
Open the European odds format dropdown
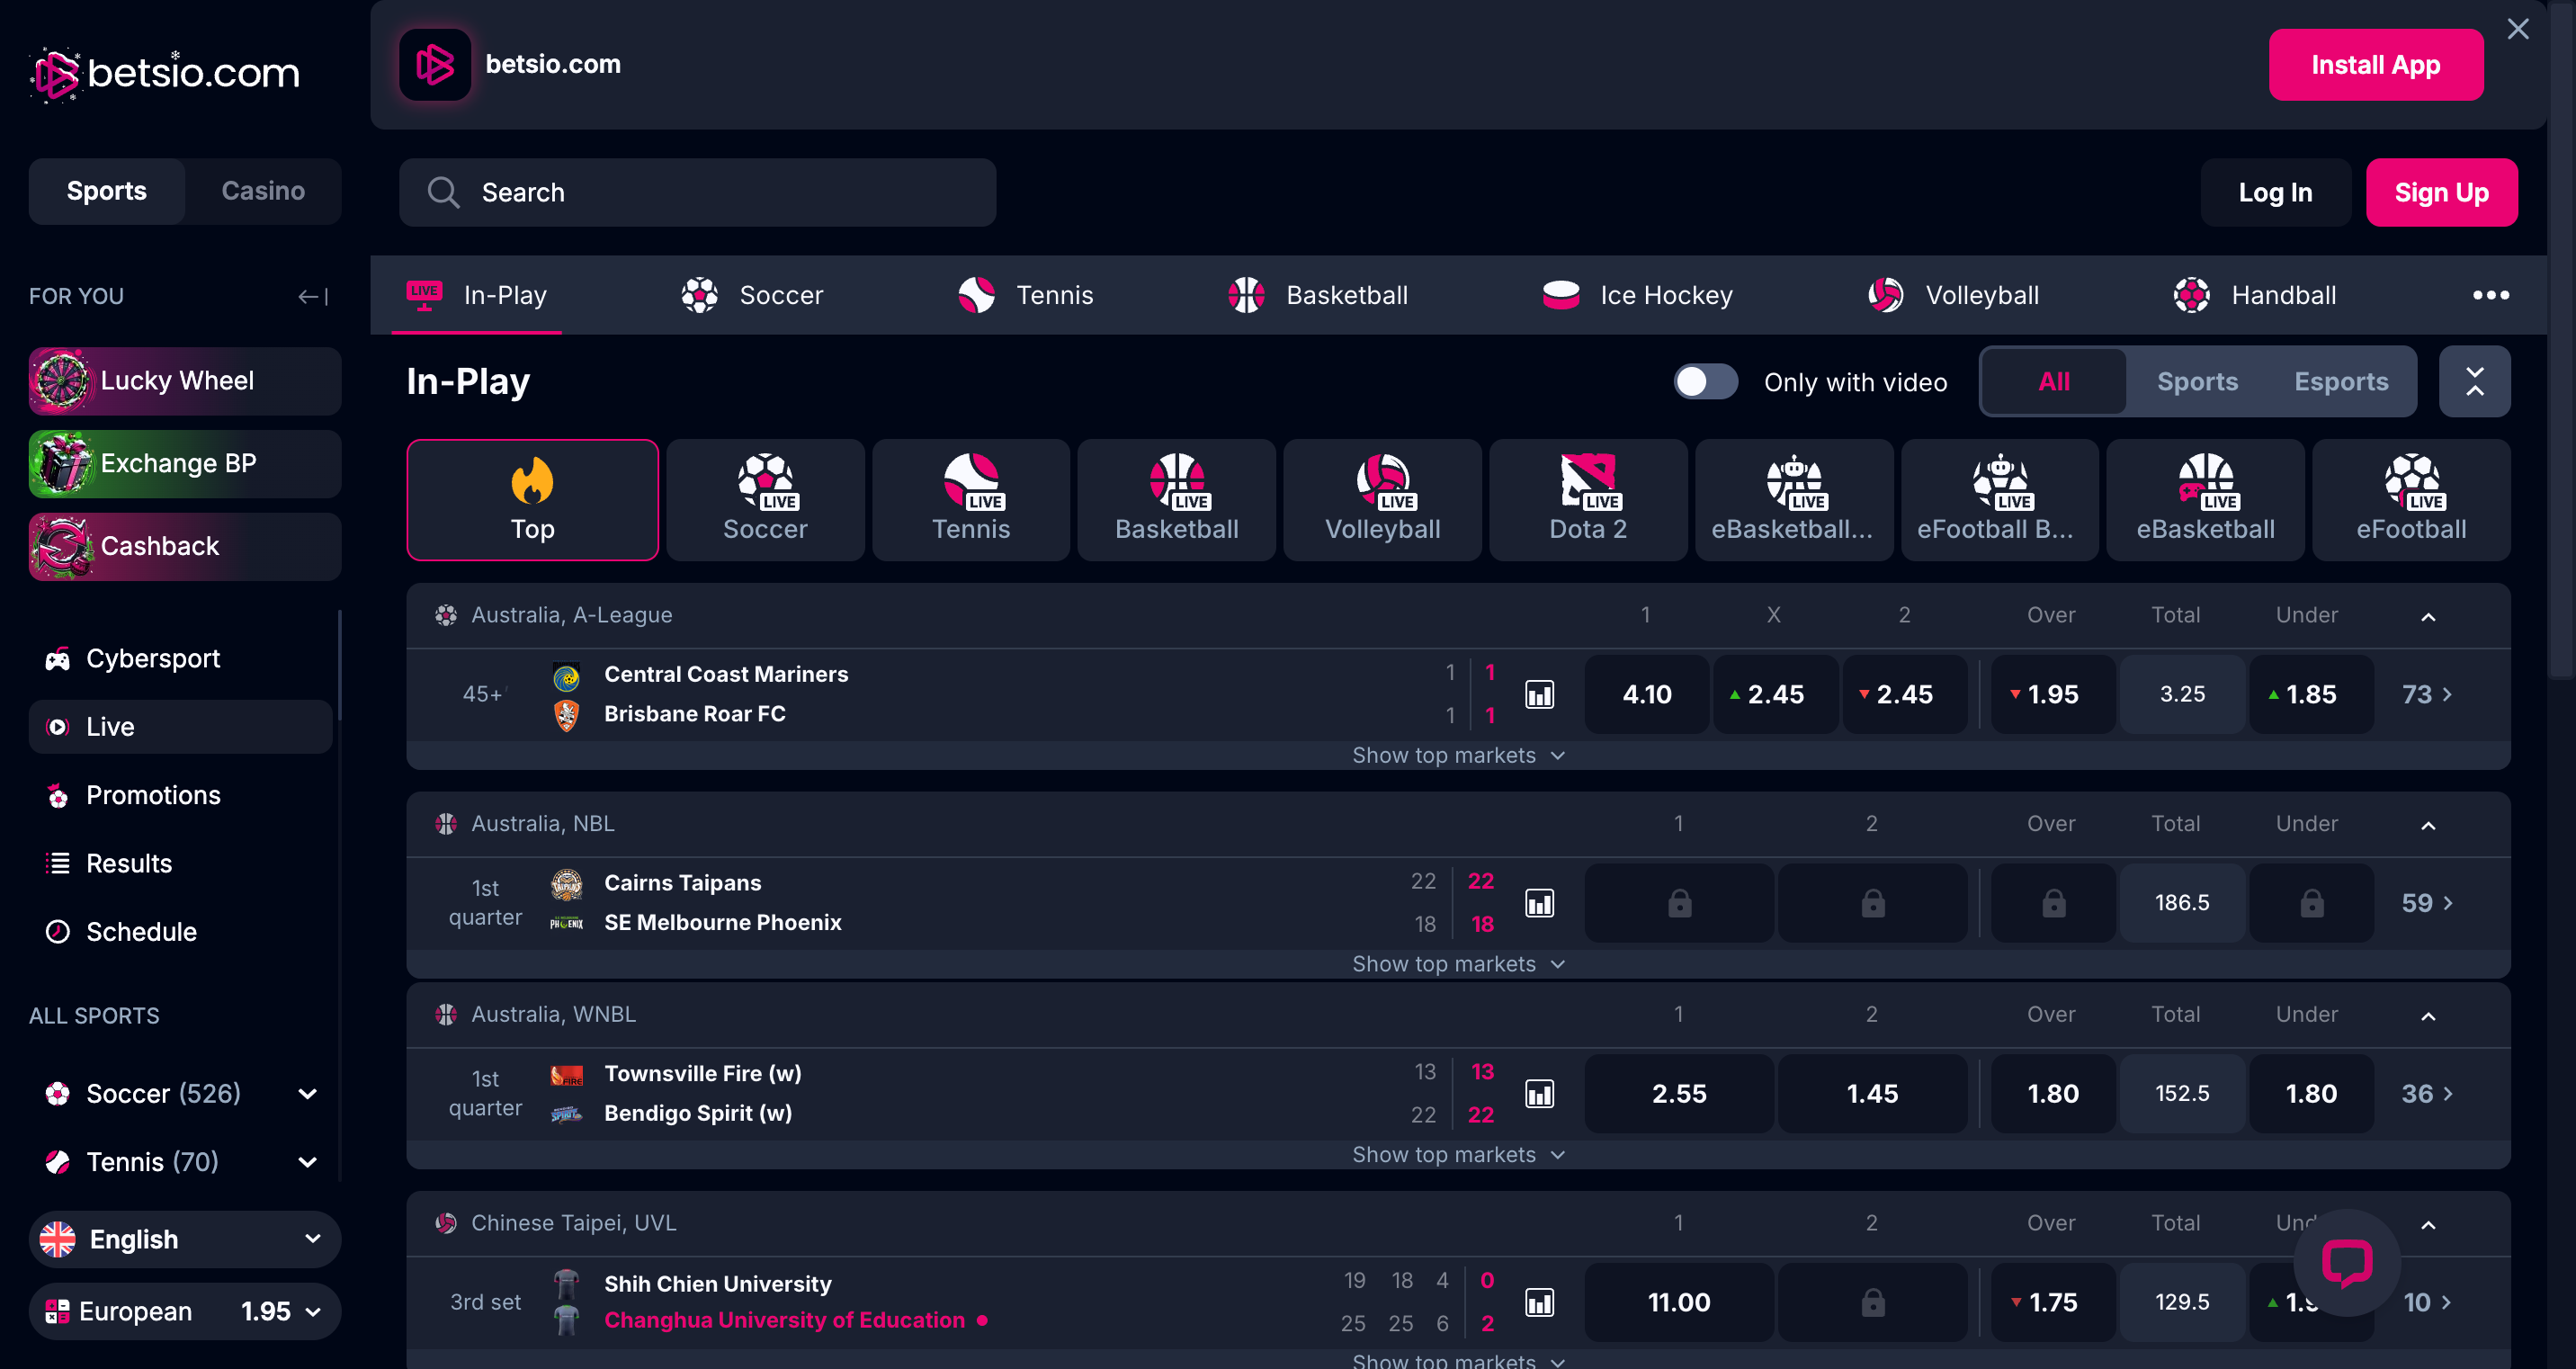click(185, 1311)
